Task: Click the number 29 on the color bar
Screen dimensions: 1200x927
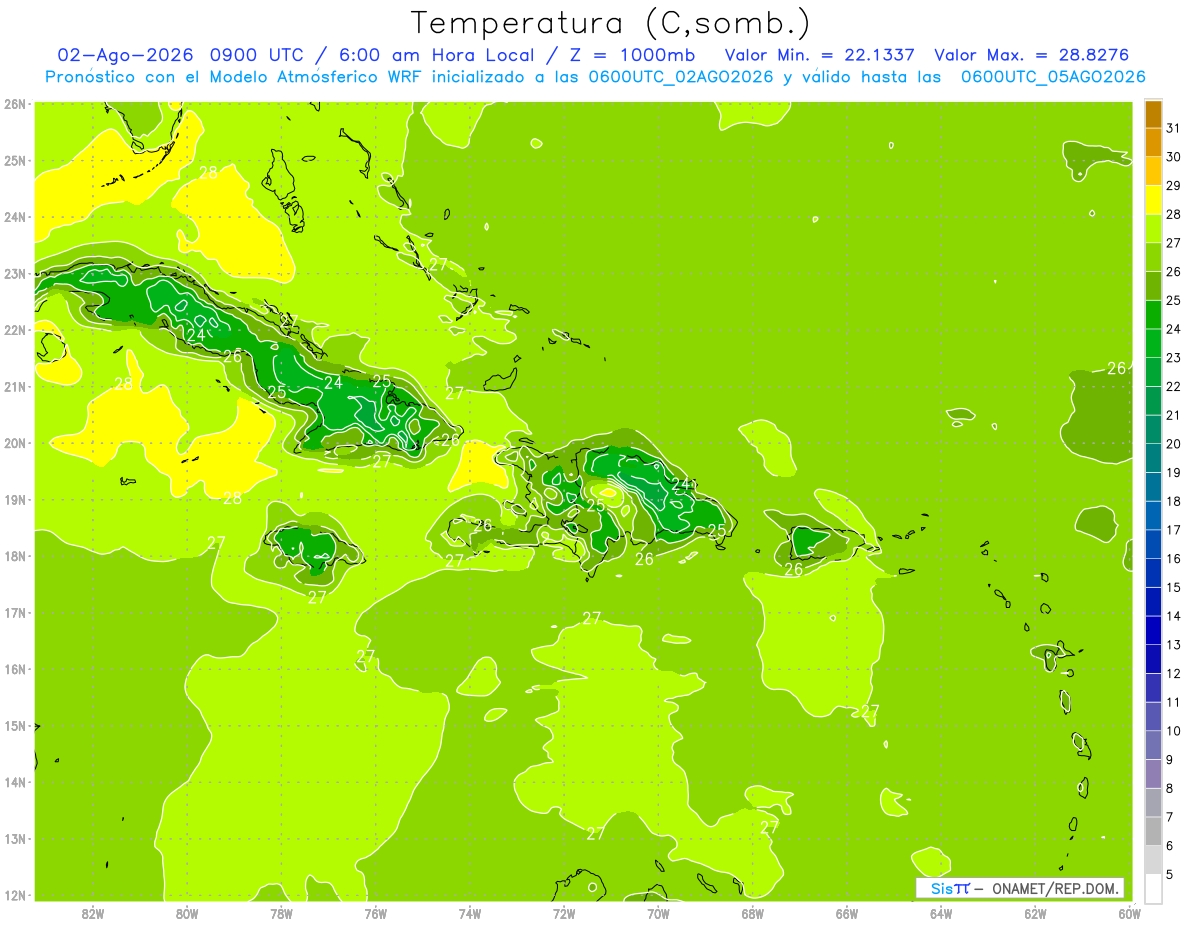Action: pyautogui.click(x=1173, y=186)
